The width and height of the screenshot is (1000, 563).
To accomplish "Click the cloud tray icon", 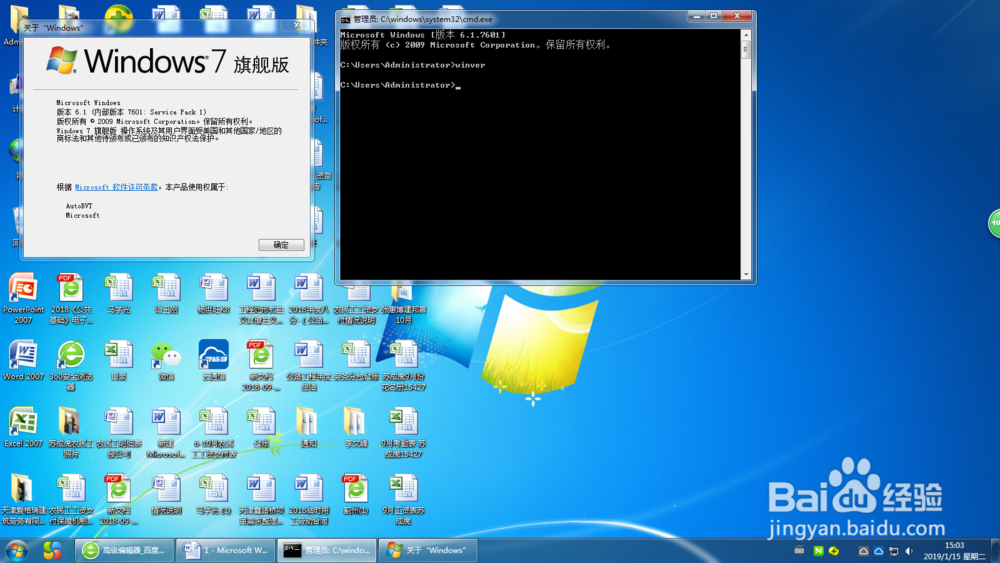I will coord(878,551).
